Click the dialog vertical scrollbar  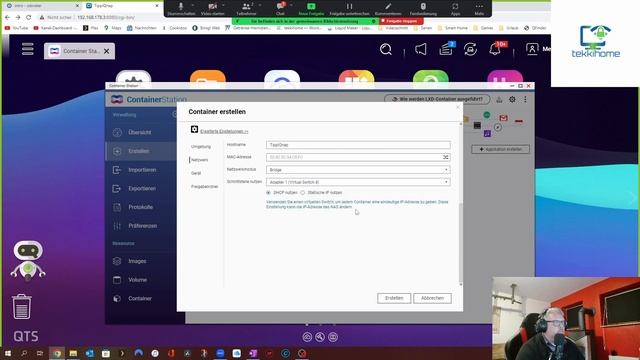[x=461, y=204]
